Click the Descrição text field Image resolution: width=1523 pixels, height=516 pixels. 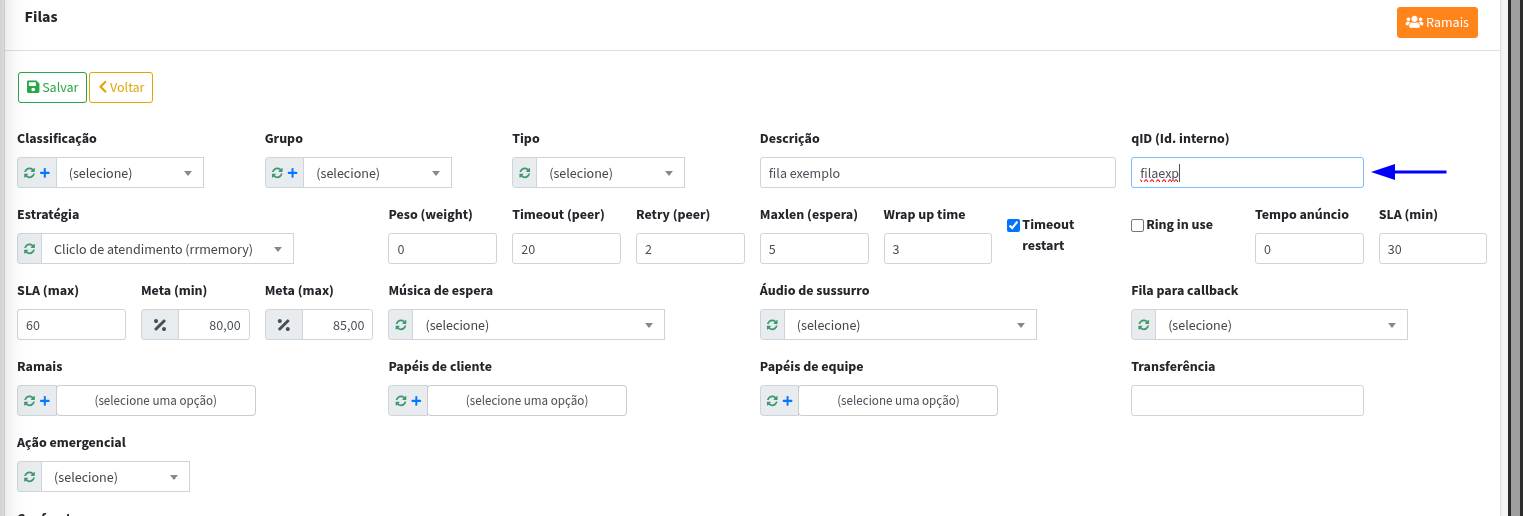[937, 173]
